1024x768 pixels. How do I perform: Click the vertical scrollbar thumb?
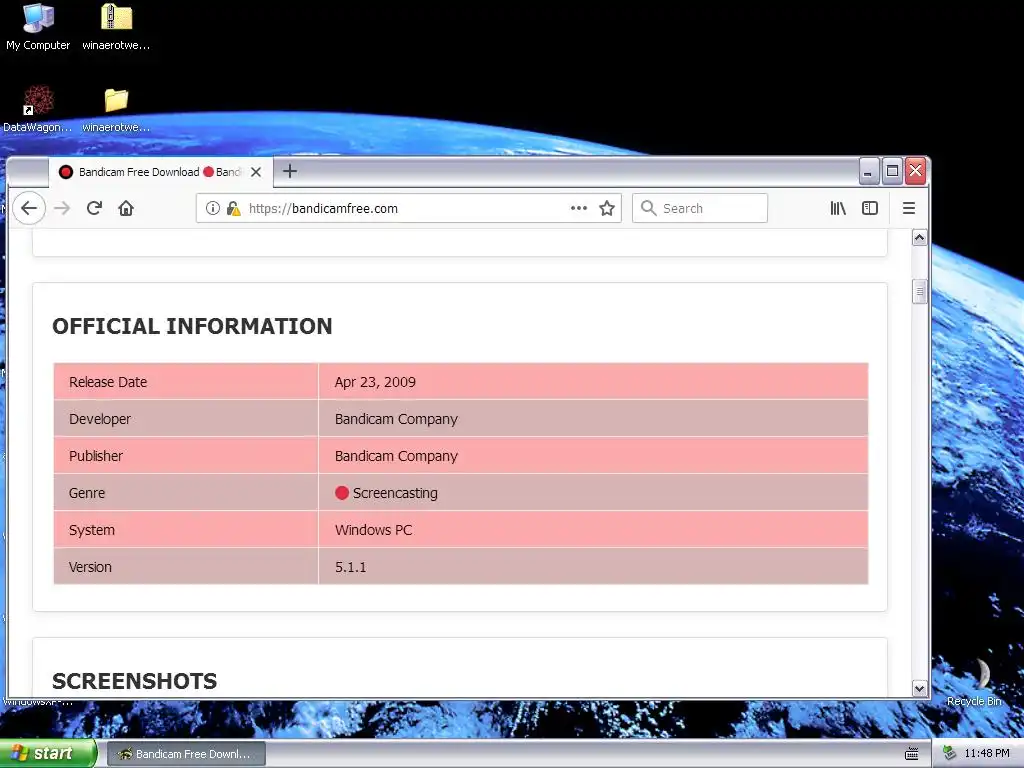[920, 291]
